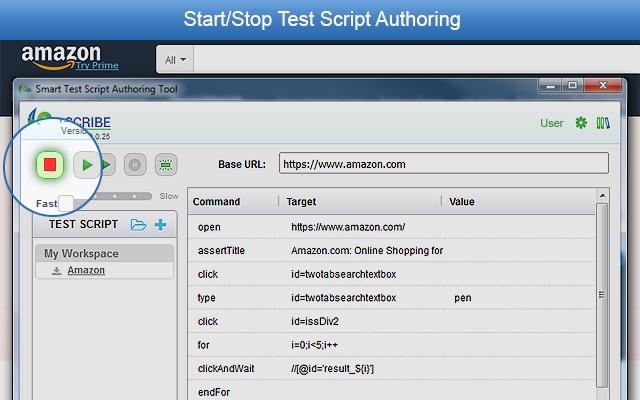Select the assertTitle command row
This screenshot has height=400, width=640.
392,251
